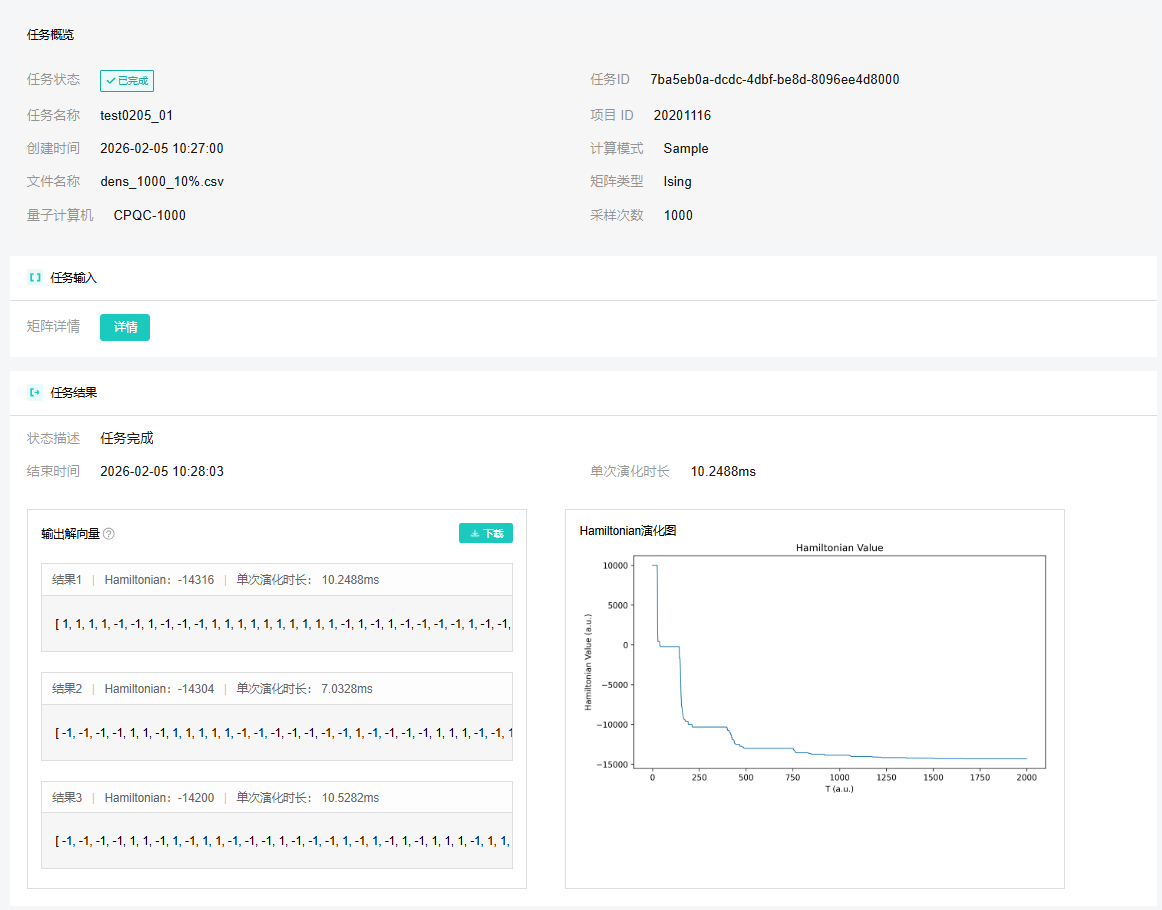Click the 任务概览 overview heading
This screenshot has height=910, width=1162.
(x=50, y=35)
